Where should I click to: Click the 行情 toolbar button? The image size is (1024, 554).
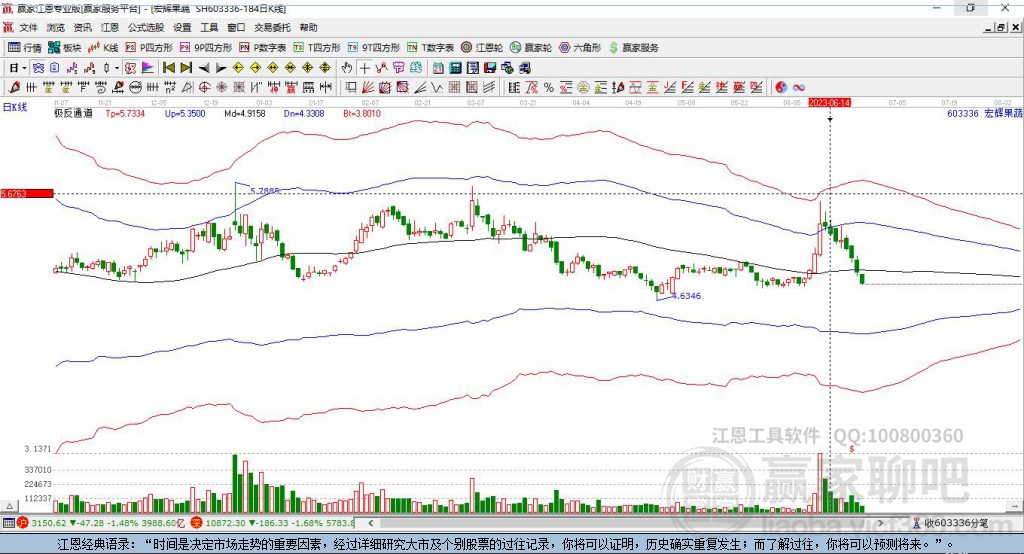click(x=24, y=48)
